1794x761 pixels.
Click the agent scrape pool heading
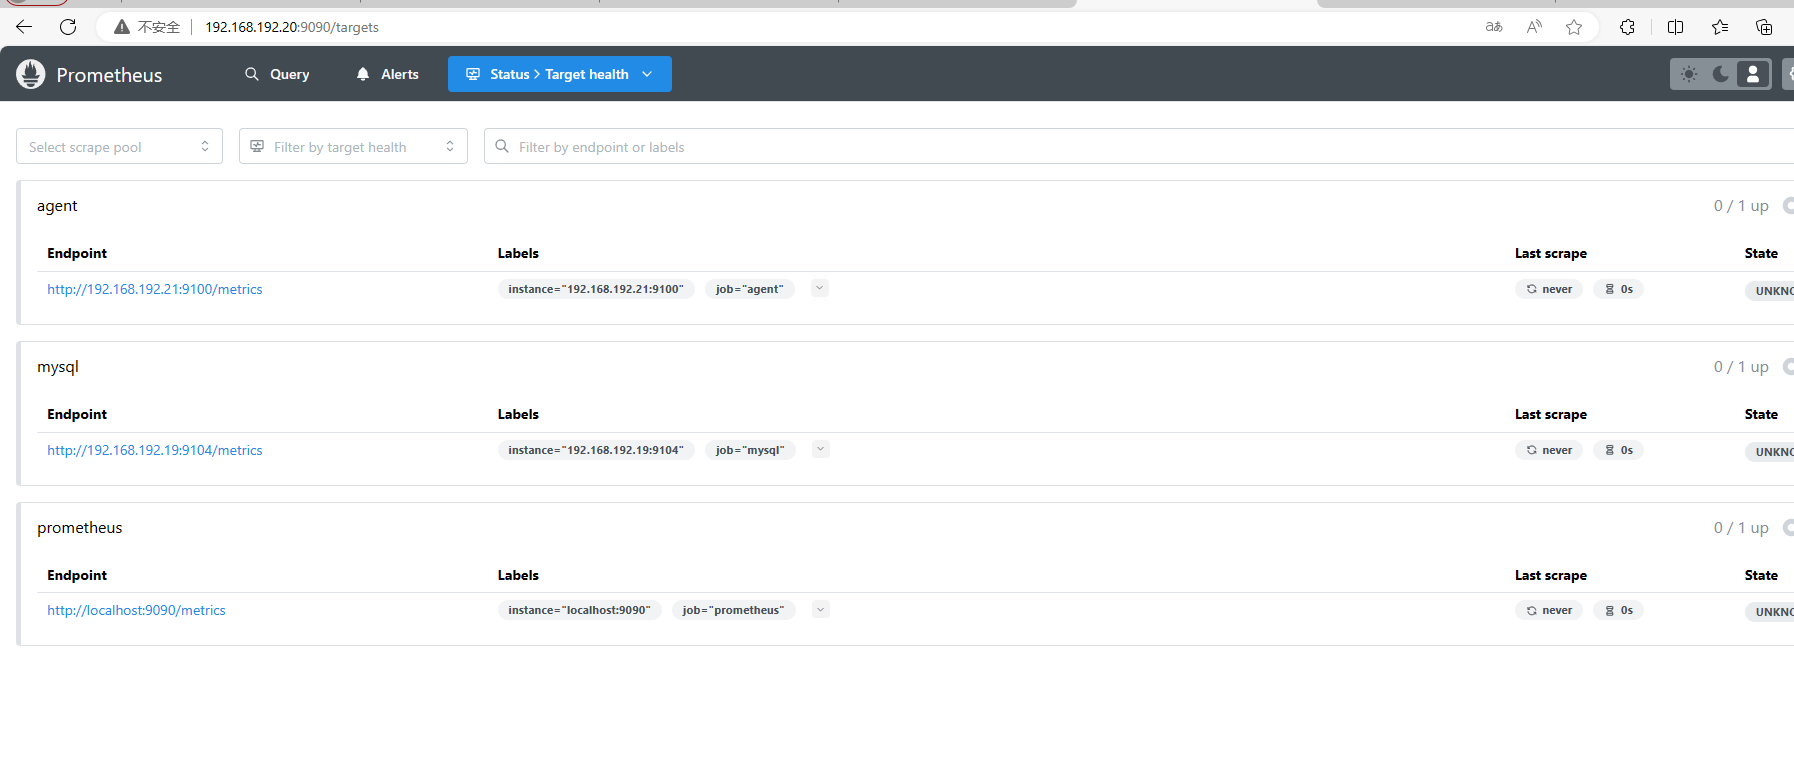[x=57, y=206]
